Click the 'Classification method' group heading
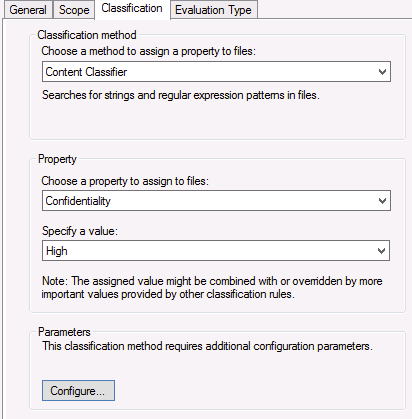The image size is (412, 419). click(87, 35)
